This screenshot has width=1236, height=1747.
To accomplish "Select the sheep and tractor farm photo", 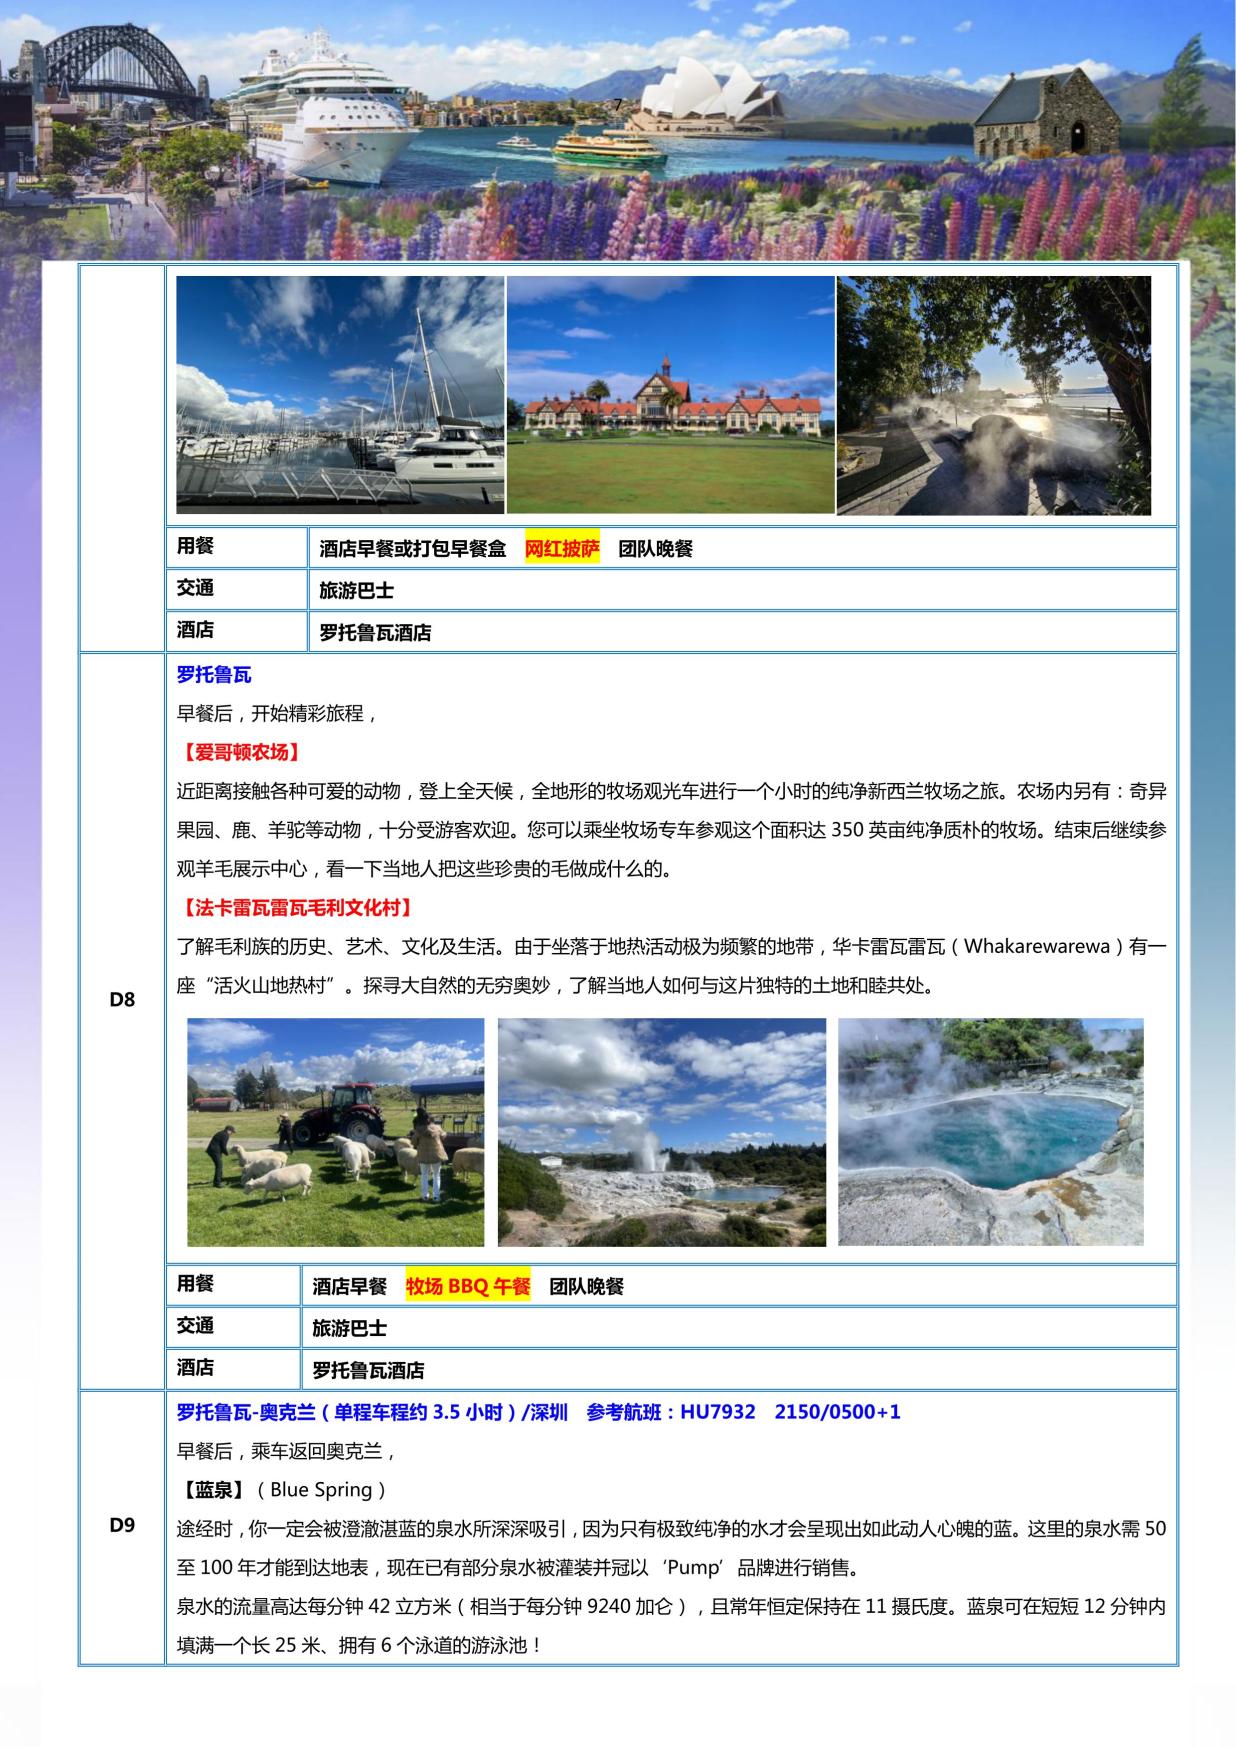I will (x=336, y=1132).
